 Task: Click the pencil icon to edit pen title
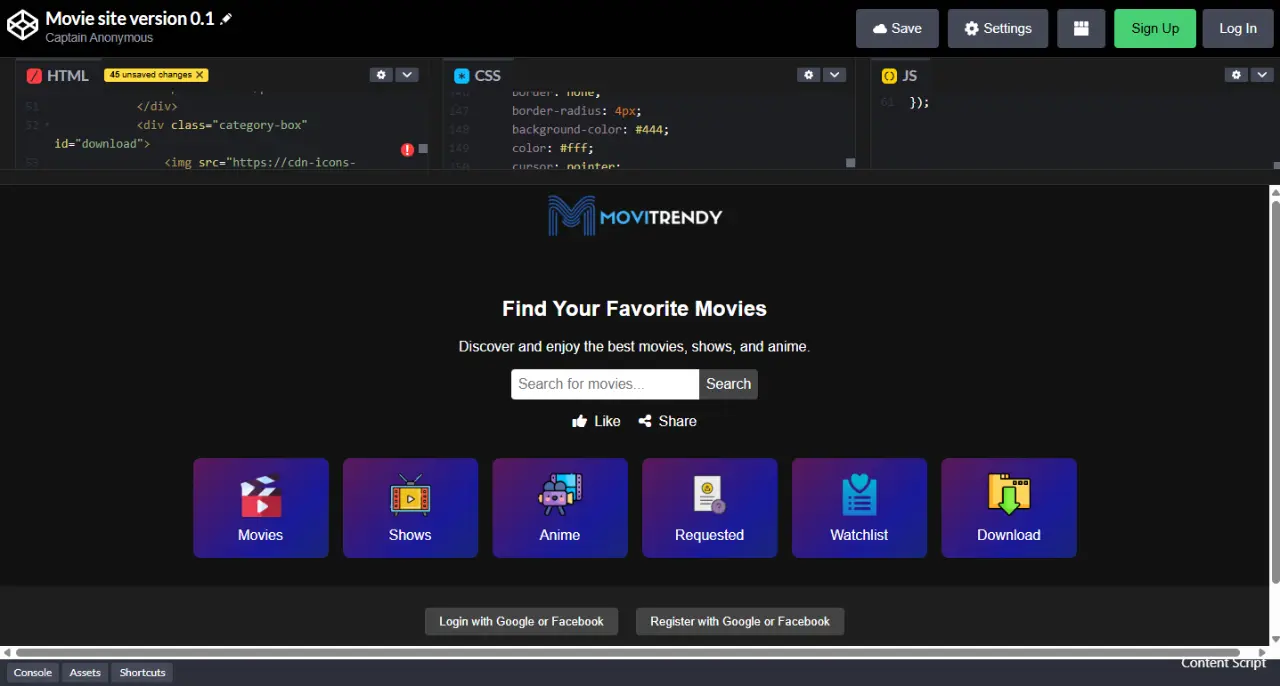pyautogui.click(x=227, y=19)
